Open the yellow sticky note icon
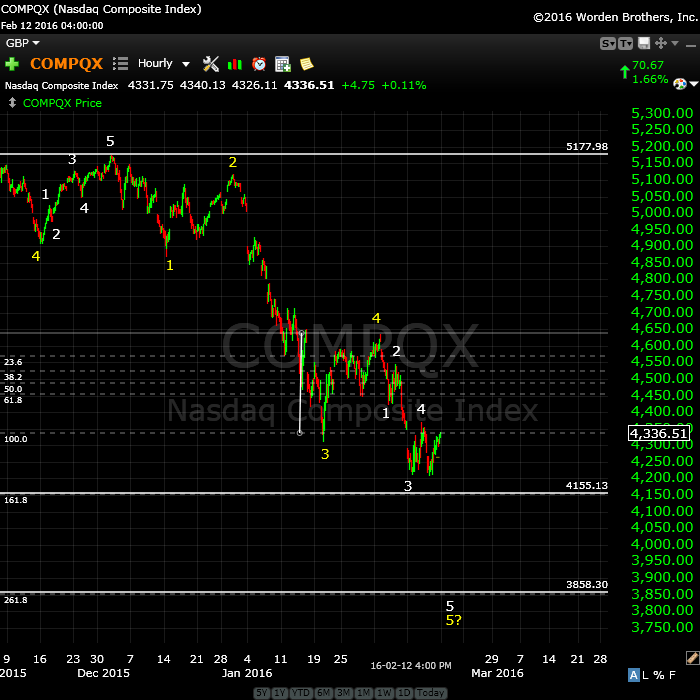Image resolution: width=700 pixels, height=700 pixels. [x=307, y=64]
